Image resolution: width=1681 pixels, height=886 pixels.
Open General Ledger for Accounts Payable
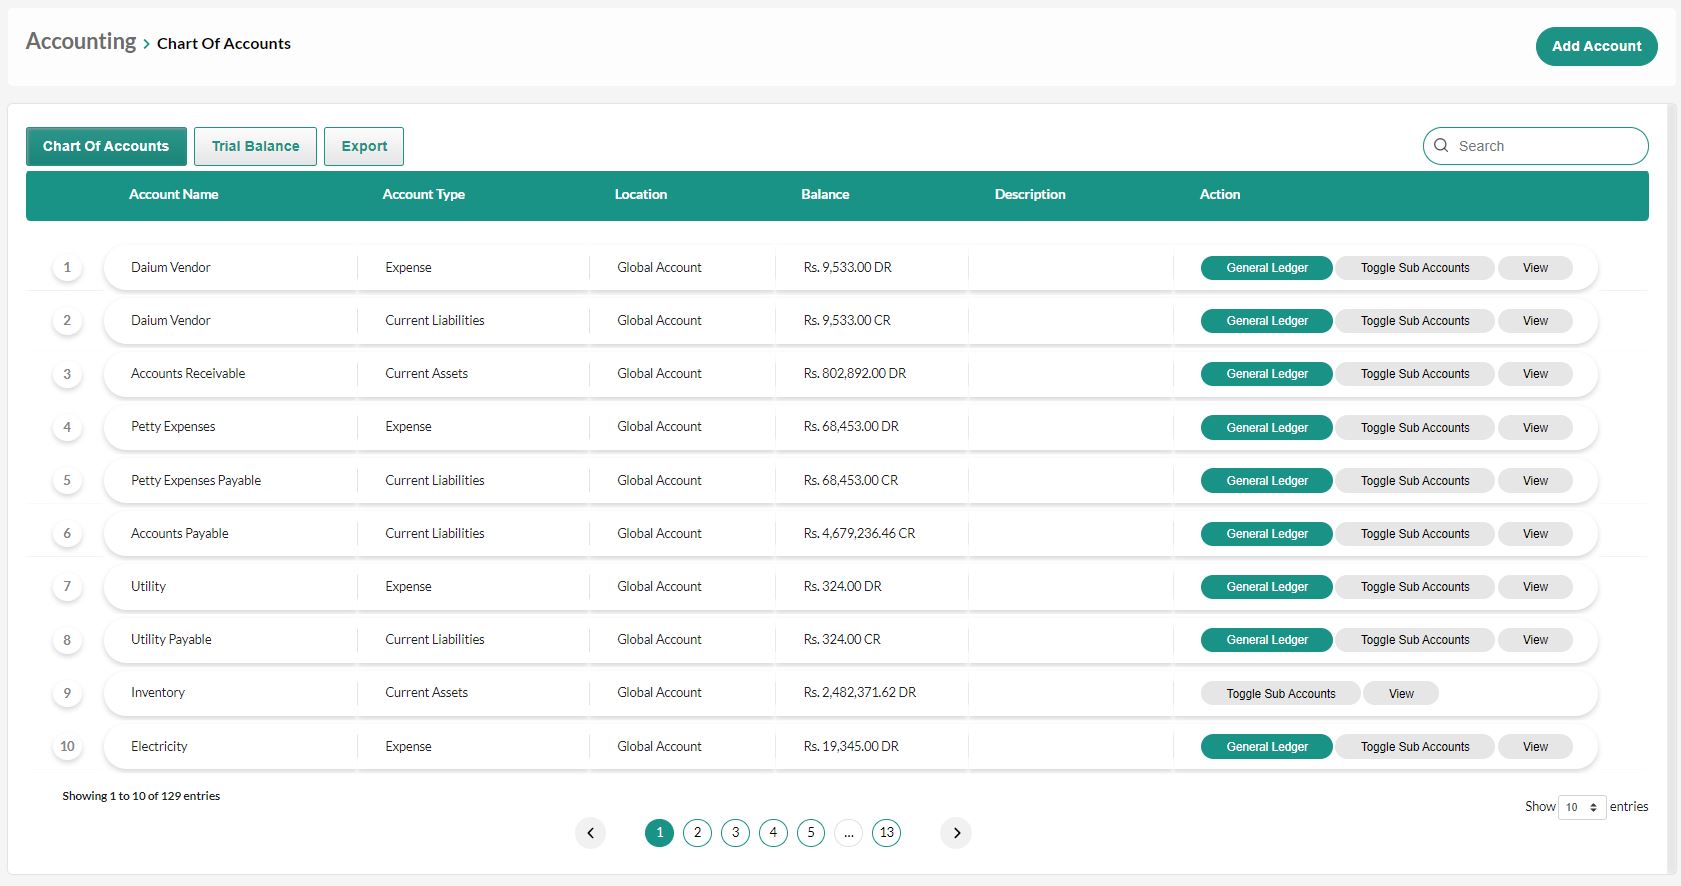point(1267,534)
